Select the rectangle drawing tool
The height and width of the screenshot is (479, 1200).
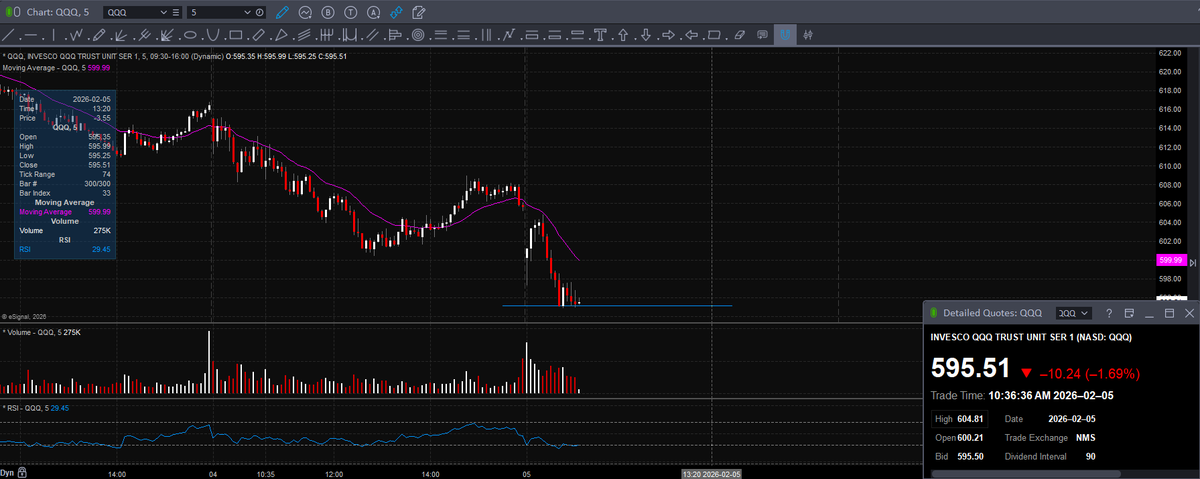click(235, 35)
